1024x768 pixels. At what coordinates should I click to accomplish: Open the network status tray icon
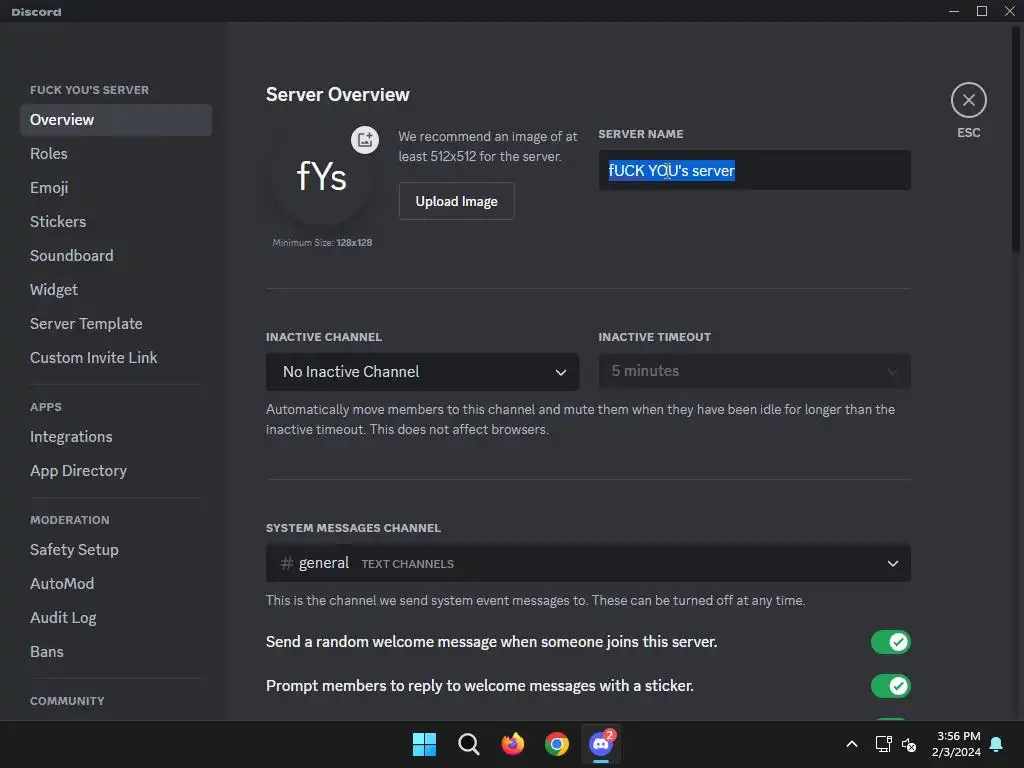(883, 744)
